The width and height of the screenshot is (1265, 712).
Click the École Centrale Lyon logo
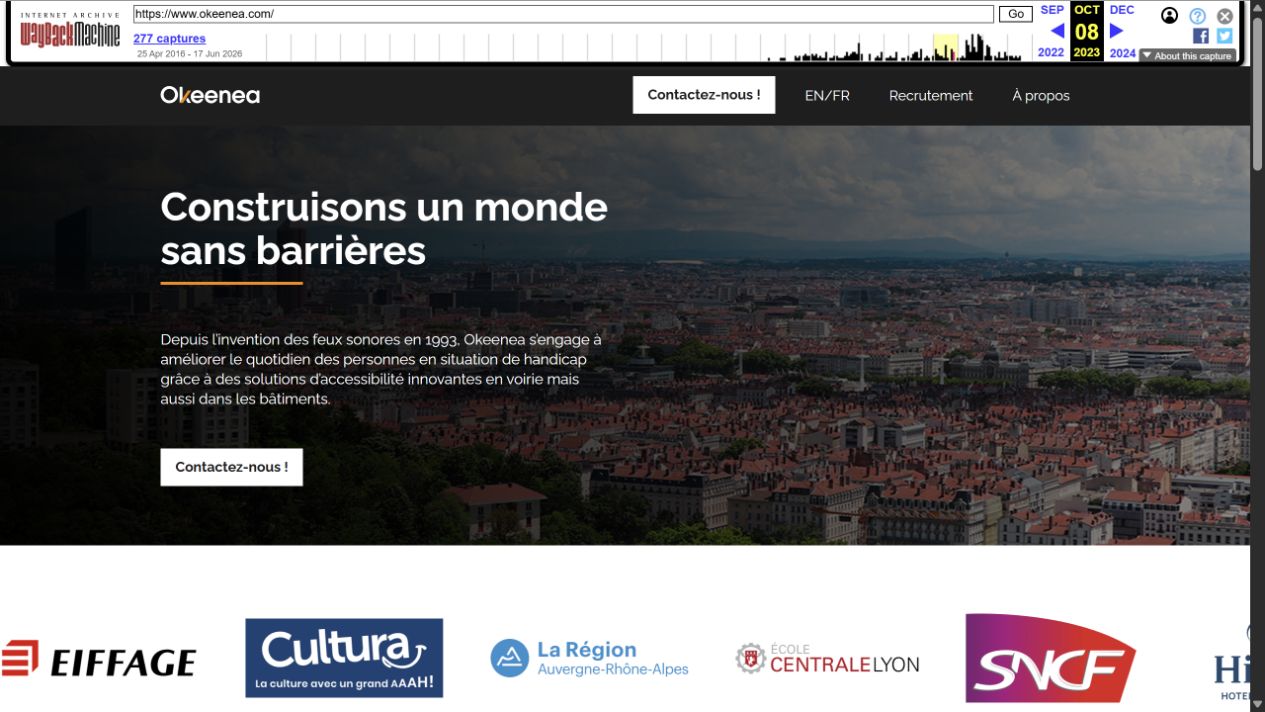click(x=827, y=659)
